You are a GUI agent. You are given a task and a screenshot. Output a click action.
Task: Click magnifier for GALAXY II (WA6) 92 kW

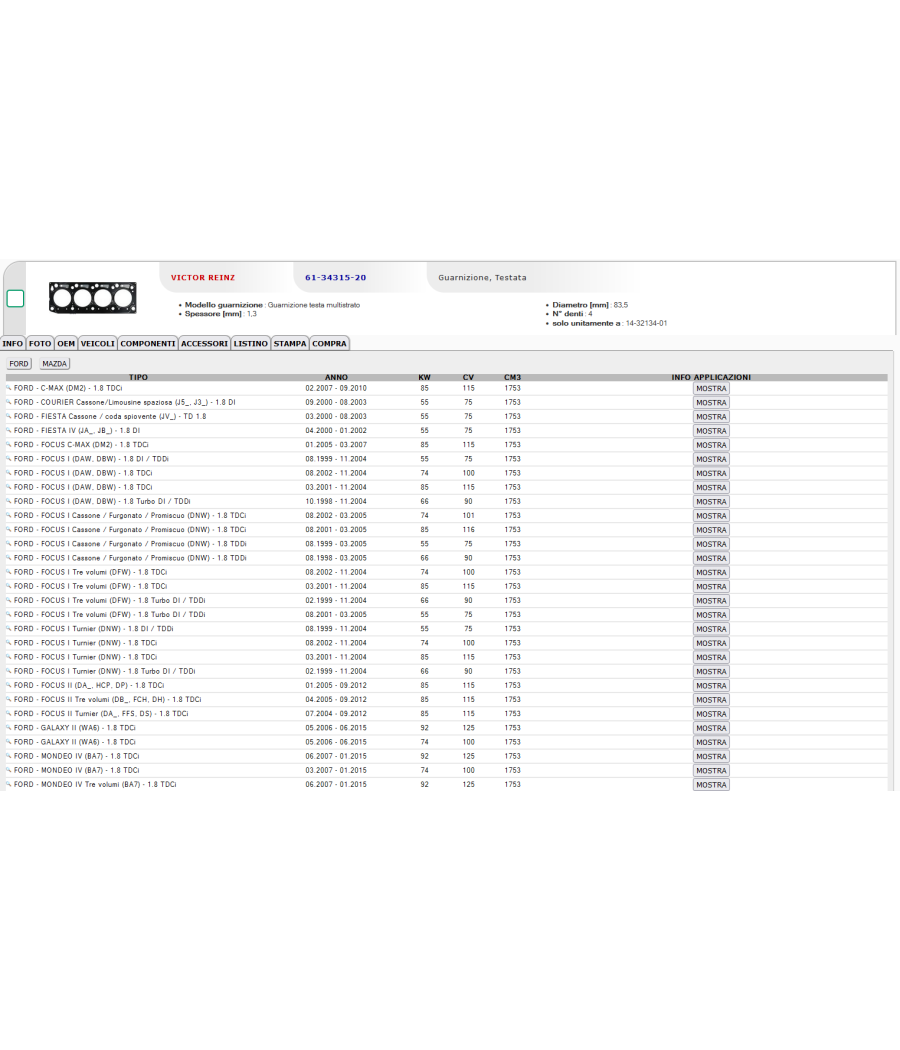click(9, 727)
